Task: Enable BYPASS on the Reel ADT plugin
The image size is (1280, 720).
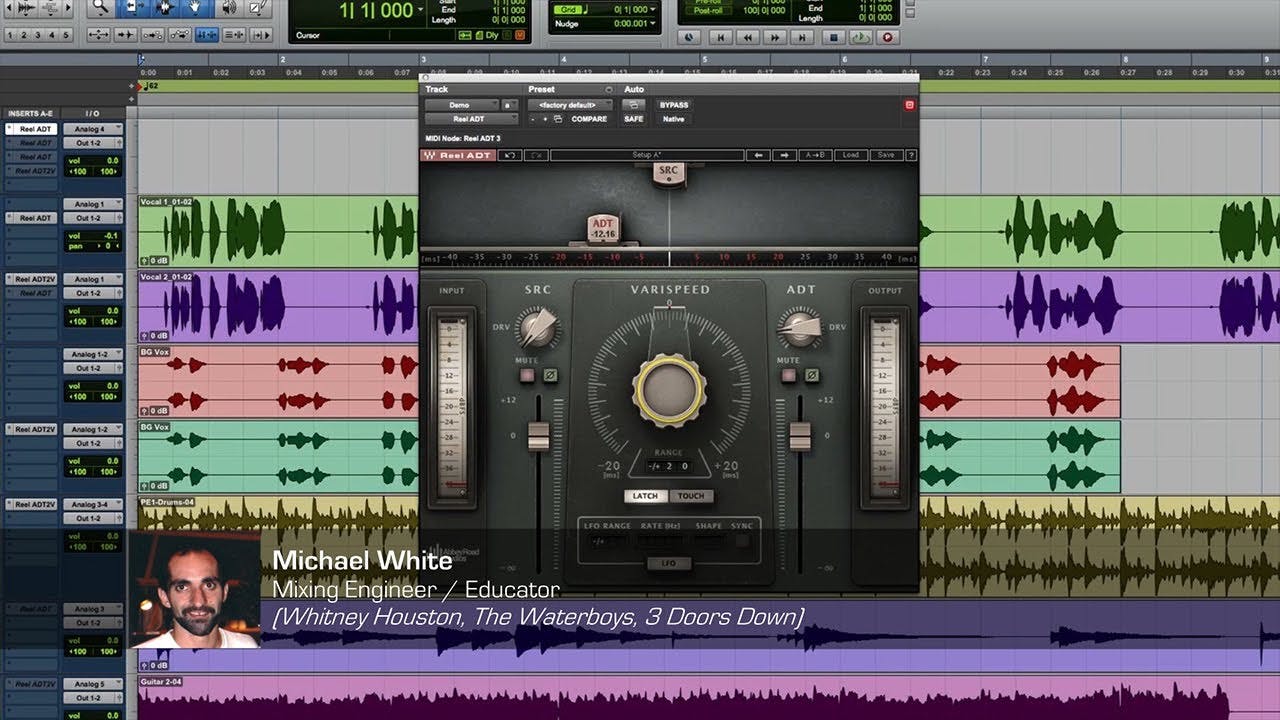Action: pos(674,104)
